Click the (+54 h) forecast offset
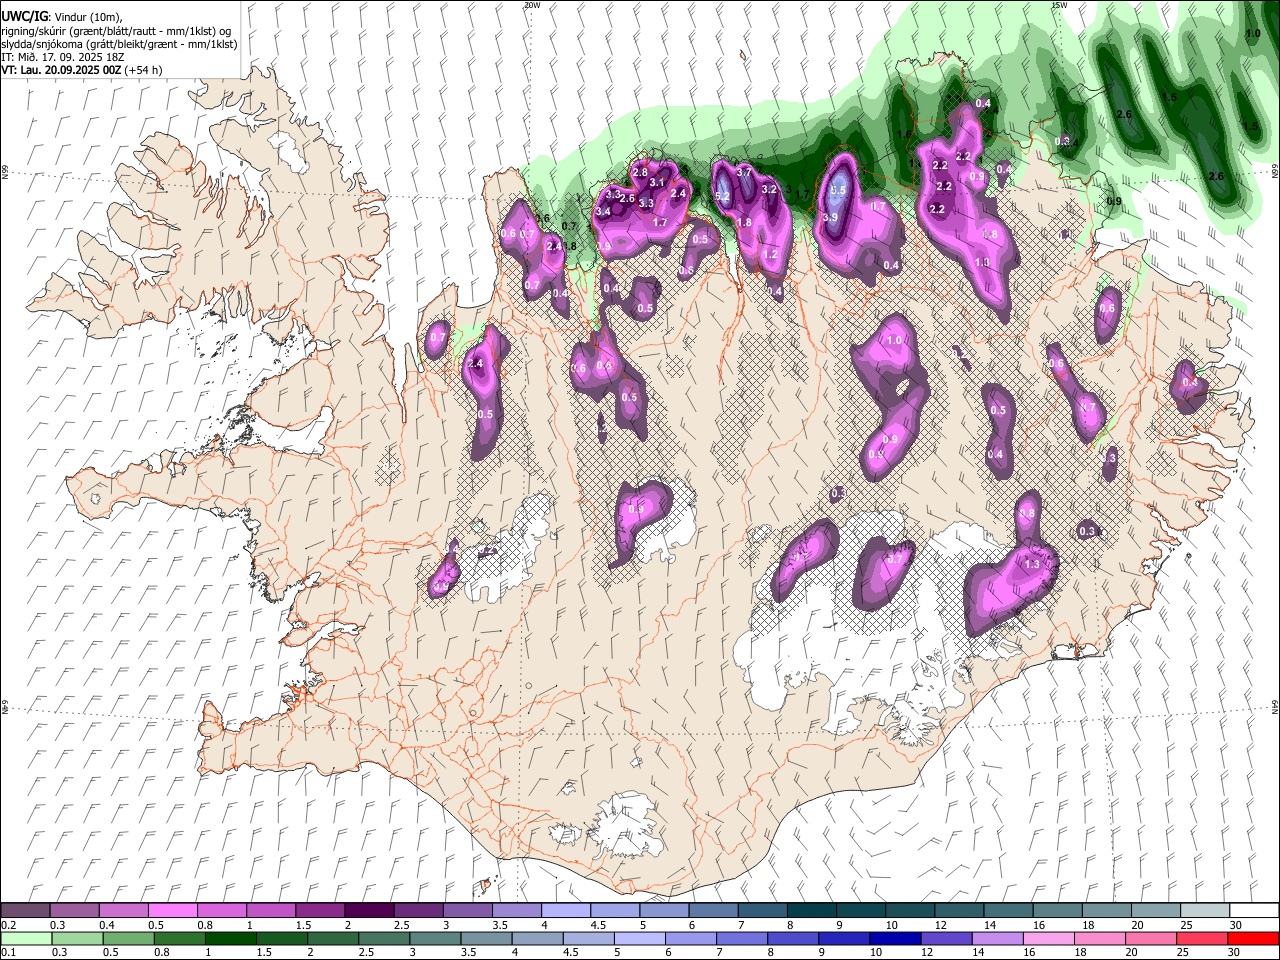This screenshot has width=1280, height=960. pos(144,70)
